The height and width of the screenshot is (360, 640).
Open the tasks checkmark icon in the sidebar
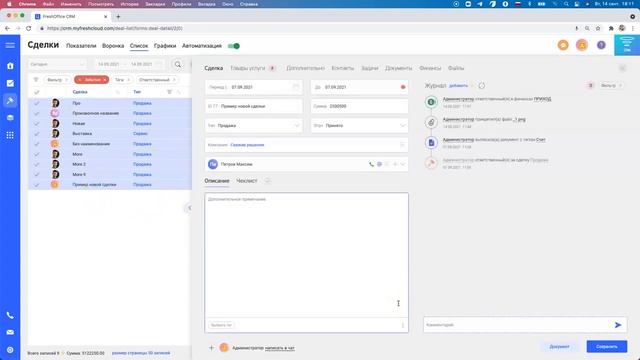click(10, 83)
